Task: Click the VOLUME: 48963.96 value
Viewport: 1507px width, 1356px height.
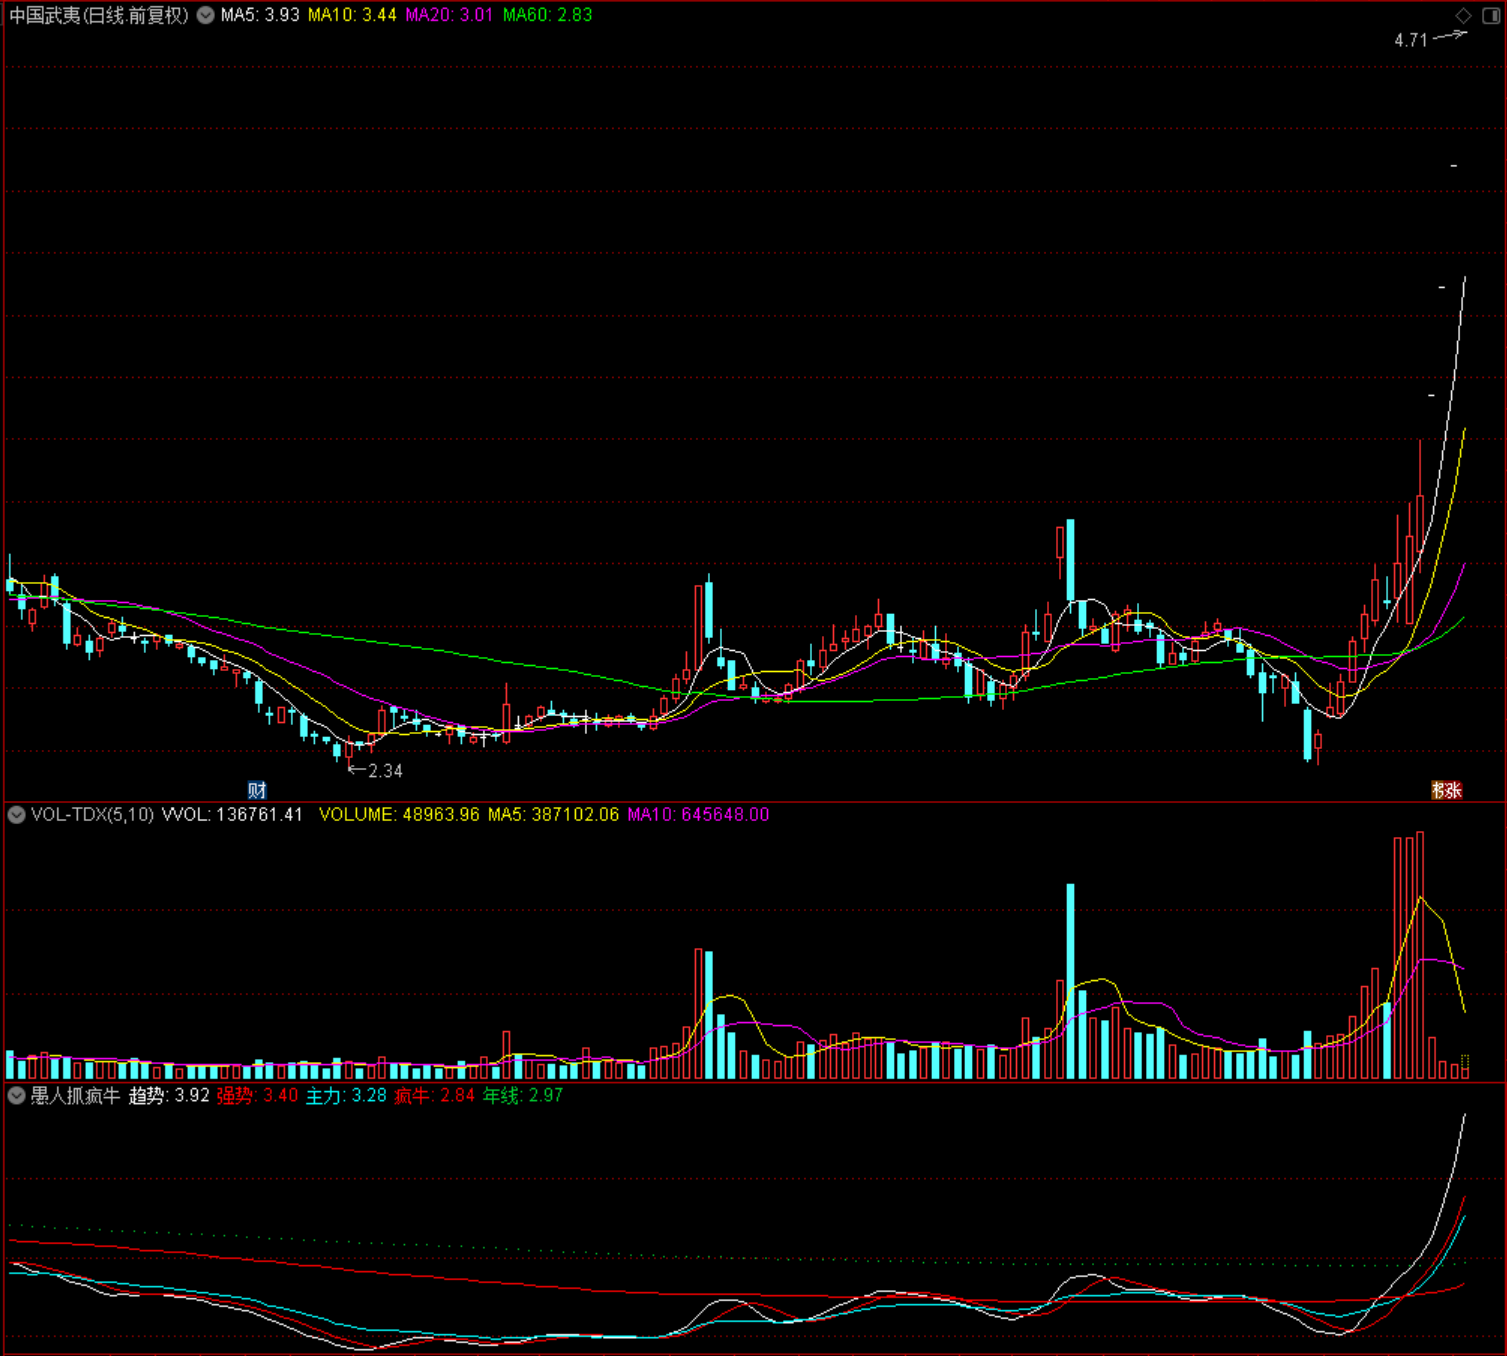Action: point(399,815)
